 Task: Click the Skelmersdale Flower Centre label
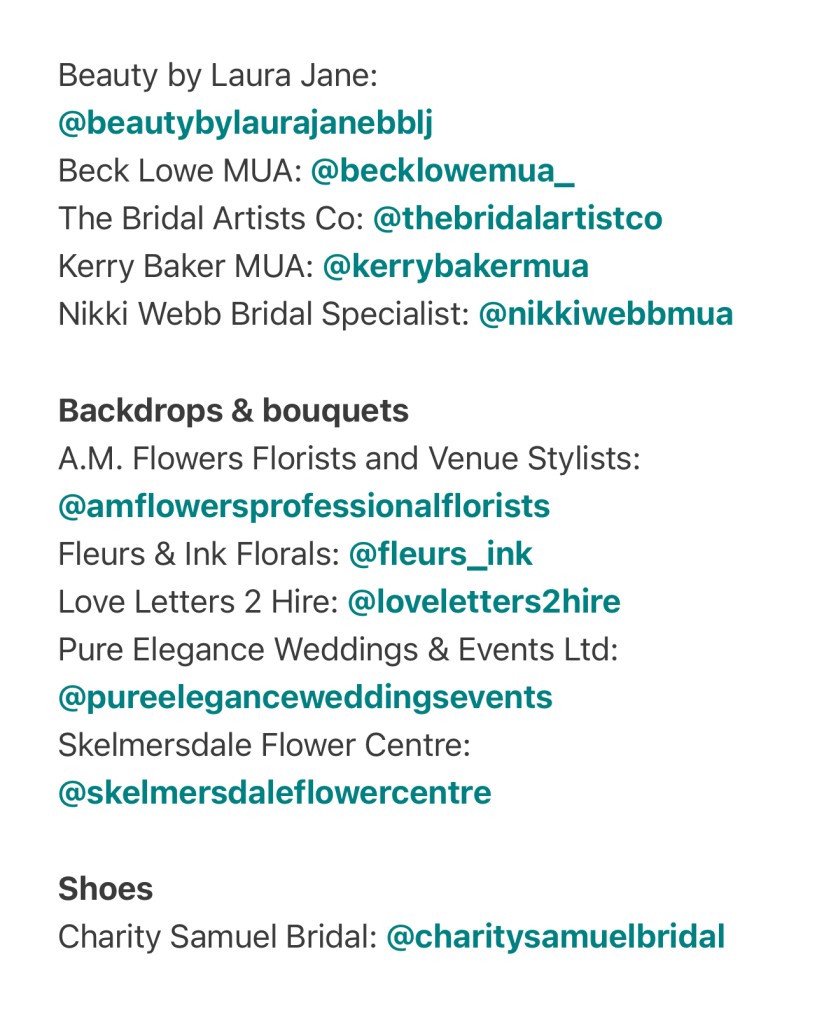pyautogui.click(x=264, y=745)
